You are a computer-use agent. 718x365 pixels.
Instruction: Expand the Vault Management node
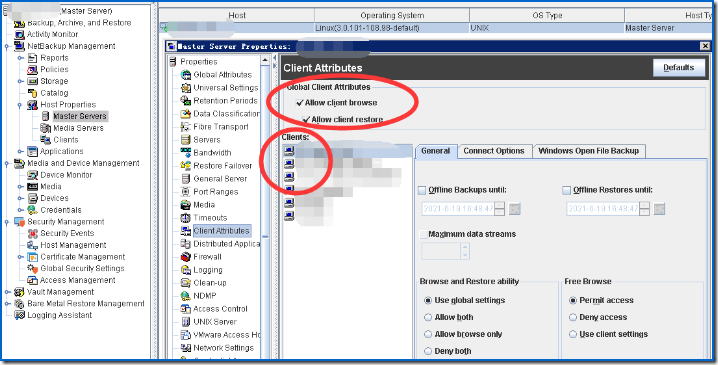(x=6, y=292)
